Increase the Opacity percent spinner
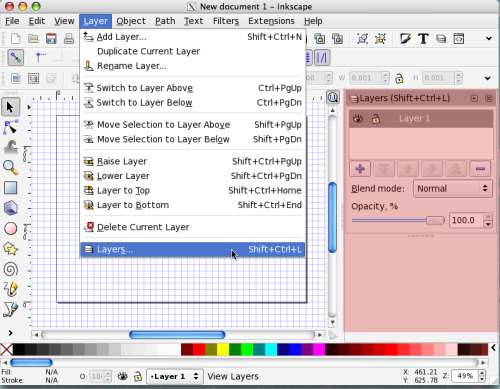This screenshot has width=500, height=389. [x=488, y=217]
